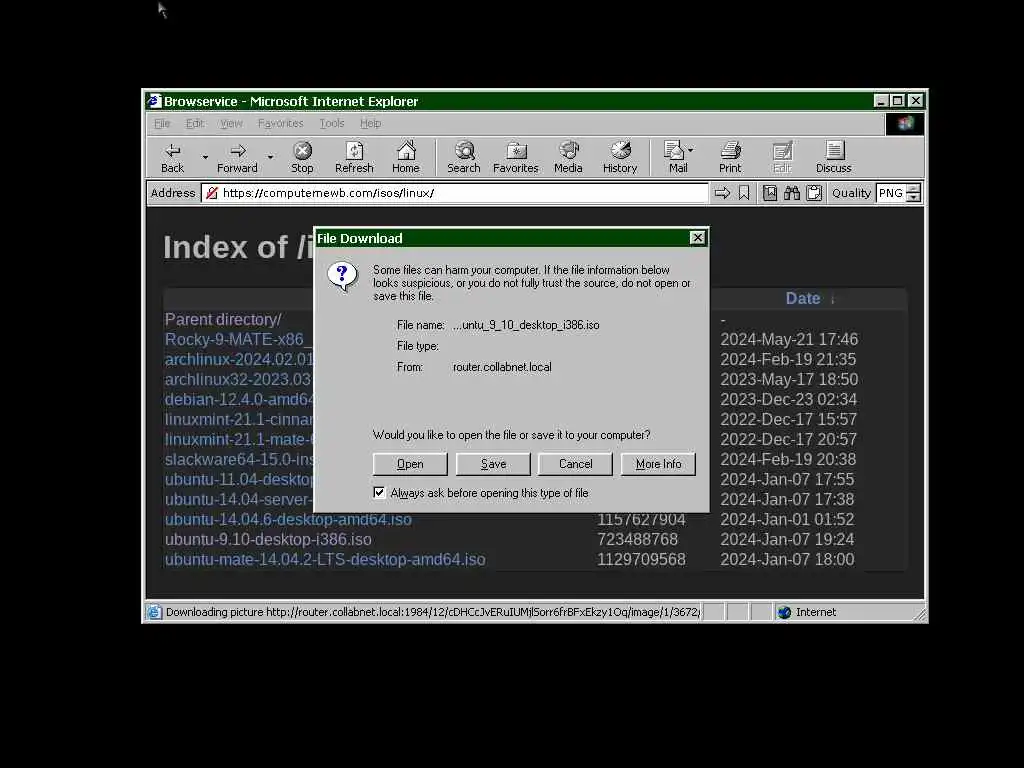Click the question mark icon in File Download

pos(342,276)
